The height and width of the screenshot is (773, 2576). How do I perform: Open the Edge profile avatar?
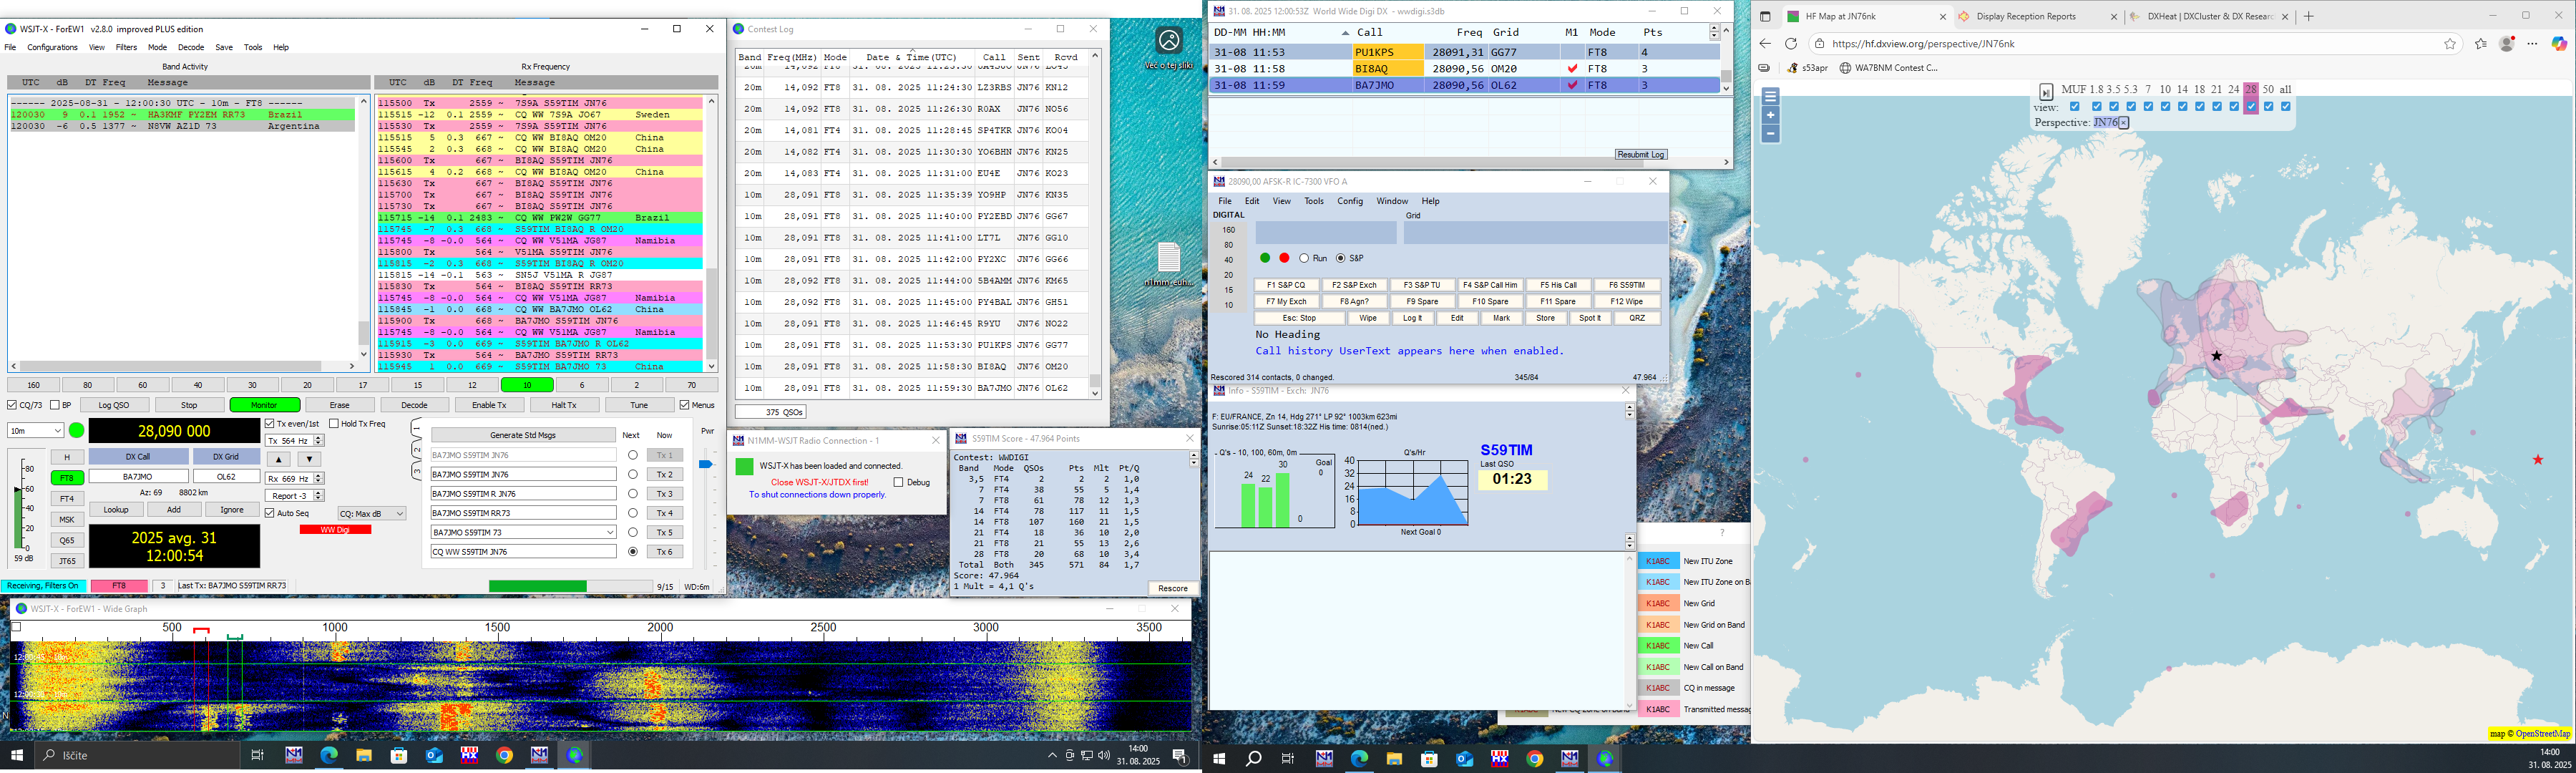2507,44
